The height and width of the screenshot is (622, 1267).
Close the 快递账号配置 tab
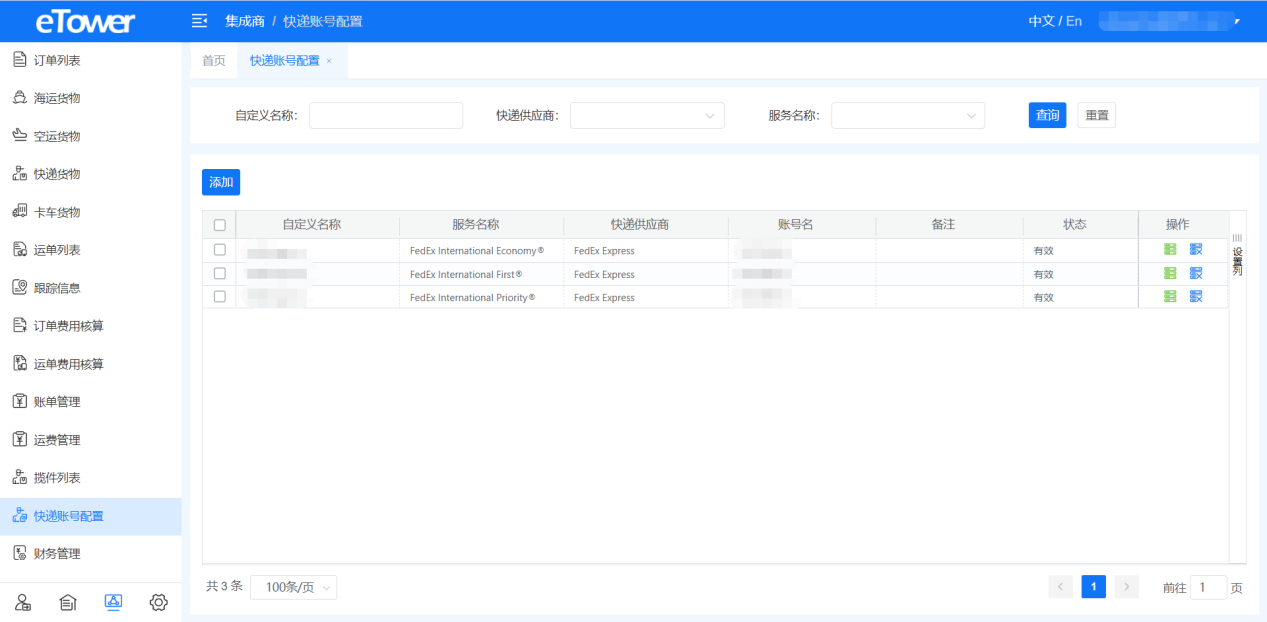tap(329, 61)
